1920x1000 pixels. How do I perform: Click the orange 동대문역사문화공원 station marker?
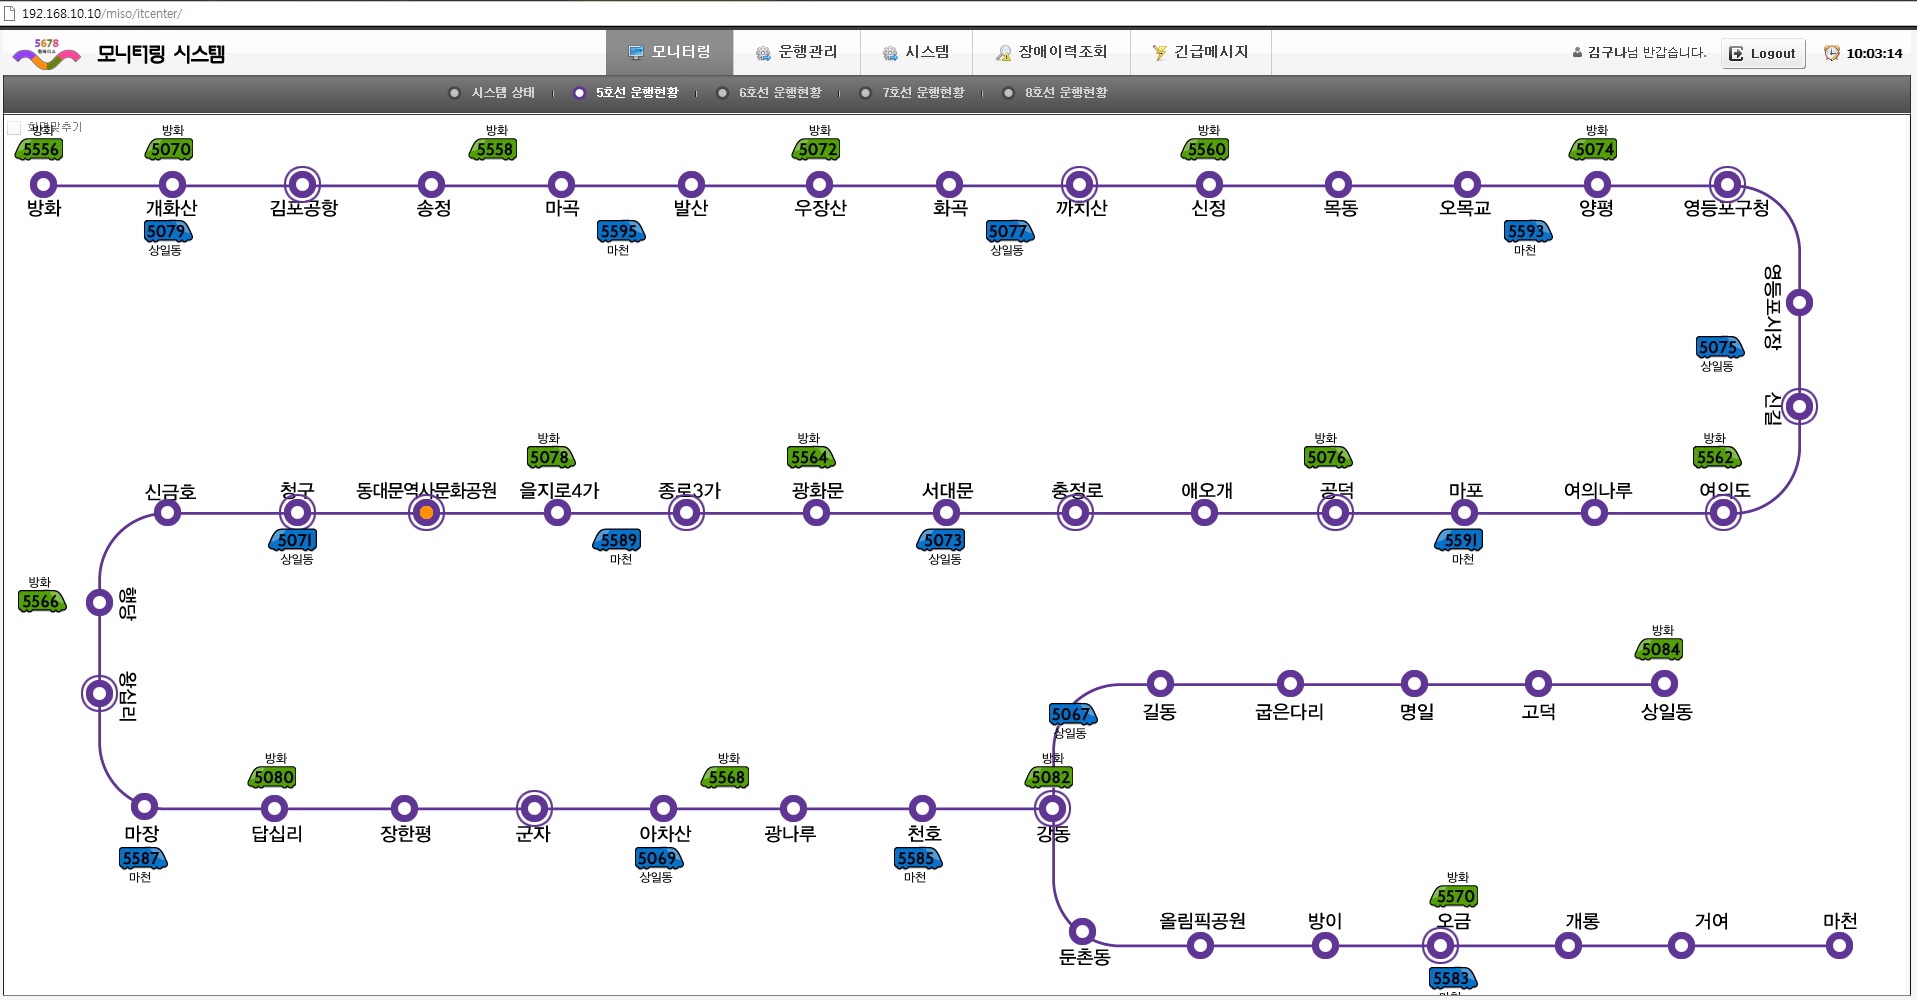pos(426,513)
